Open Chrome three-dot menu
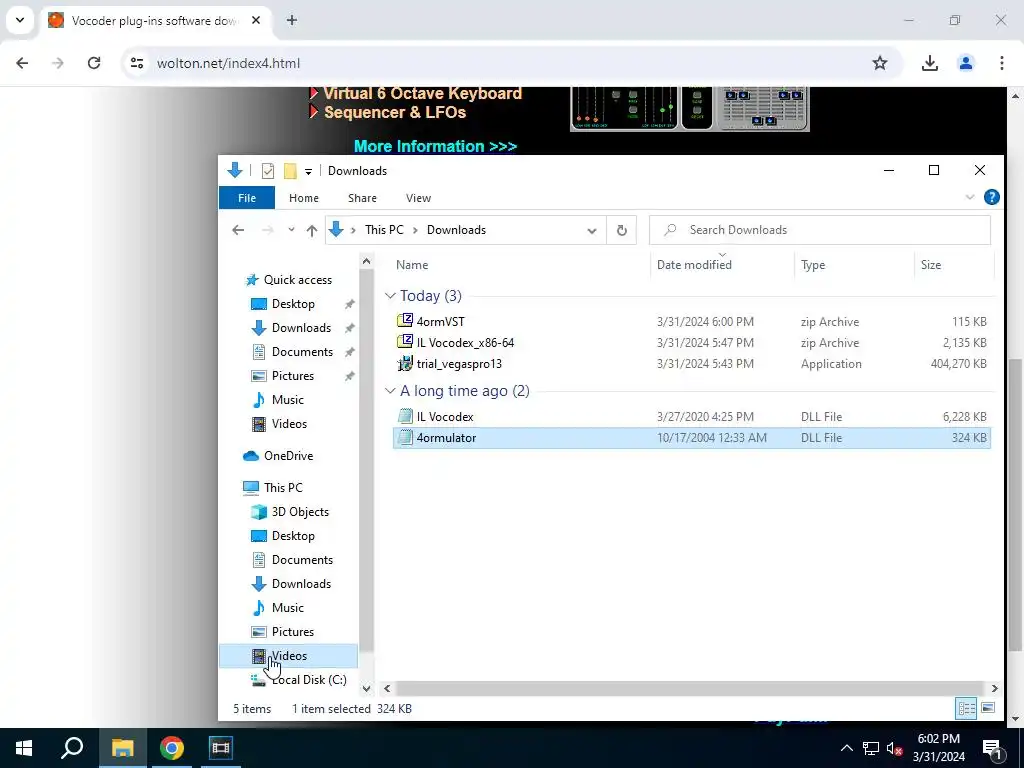This screenshot has height=768, width=1024. (1001, 63)
